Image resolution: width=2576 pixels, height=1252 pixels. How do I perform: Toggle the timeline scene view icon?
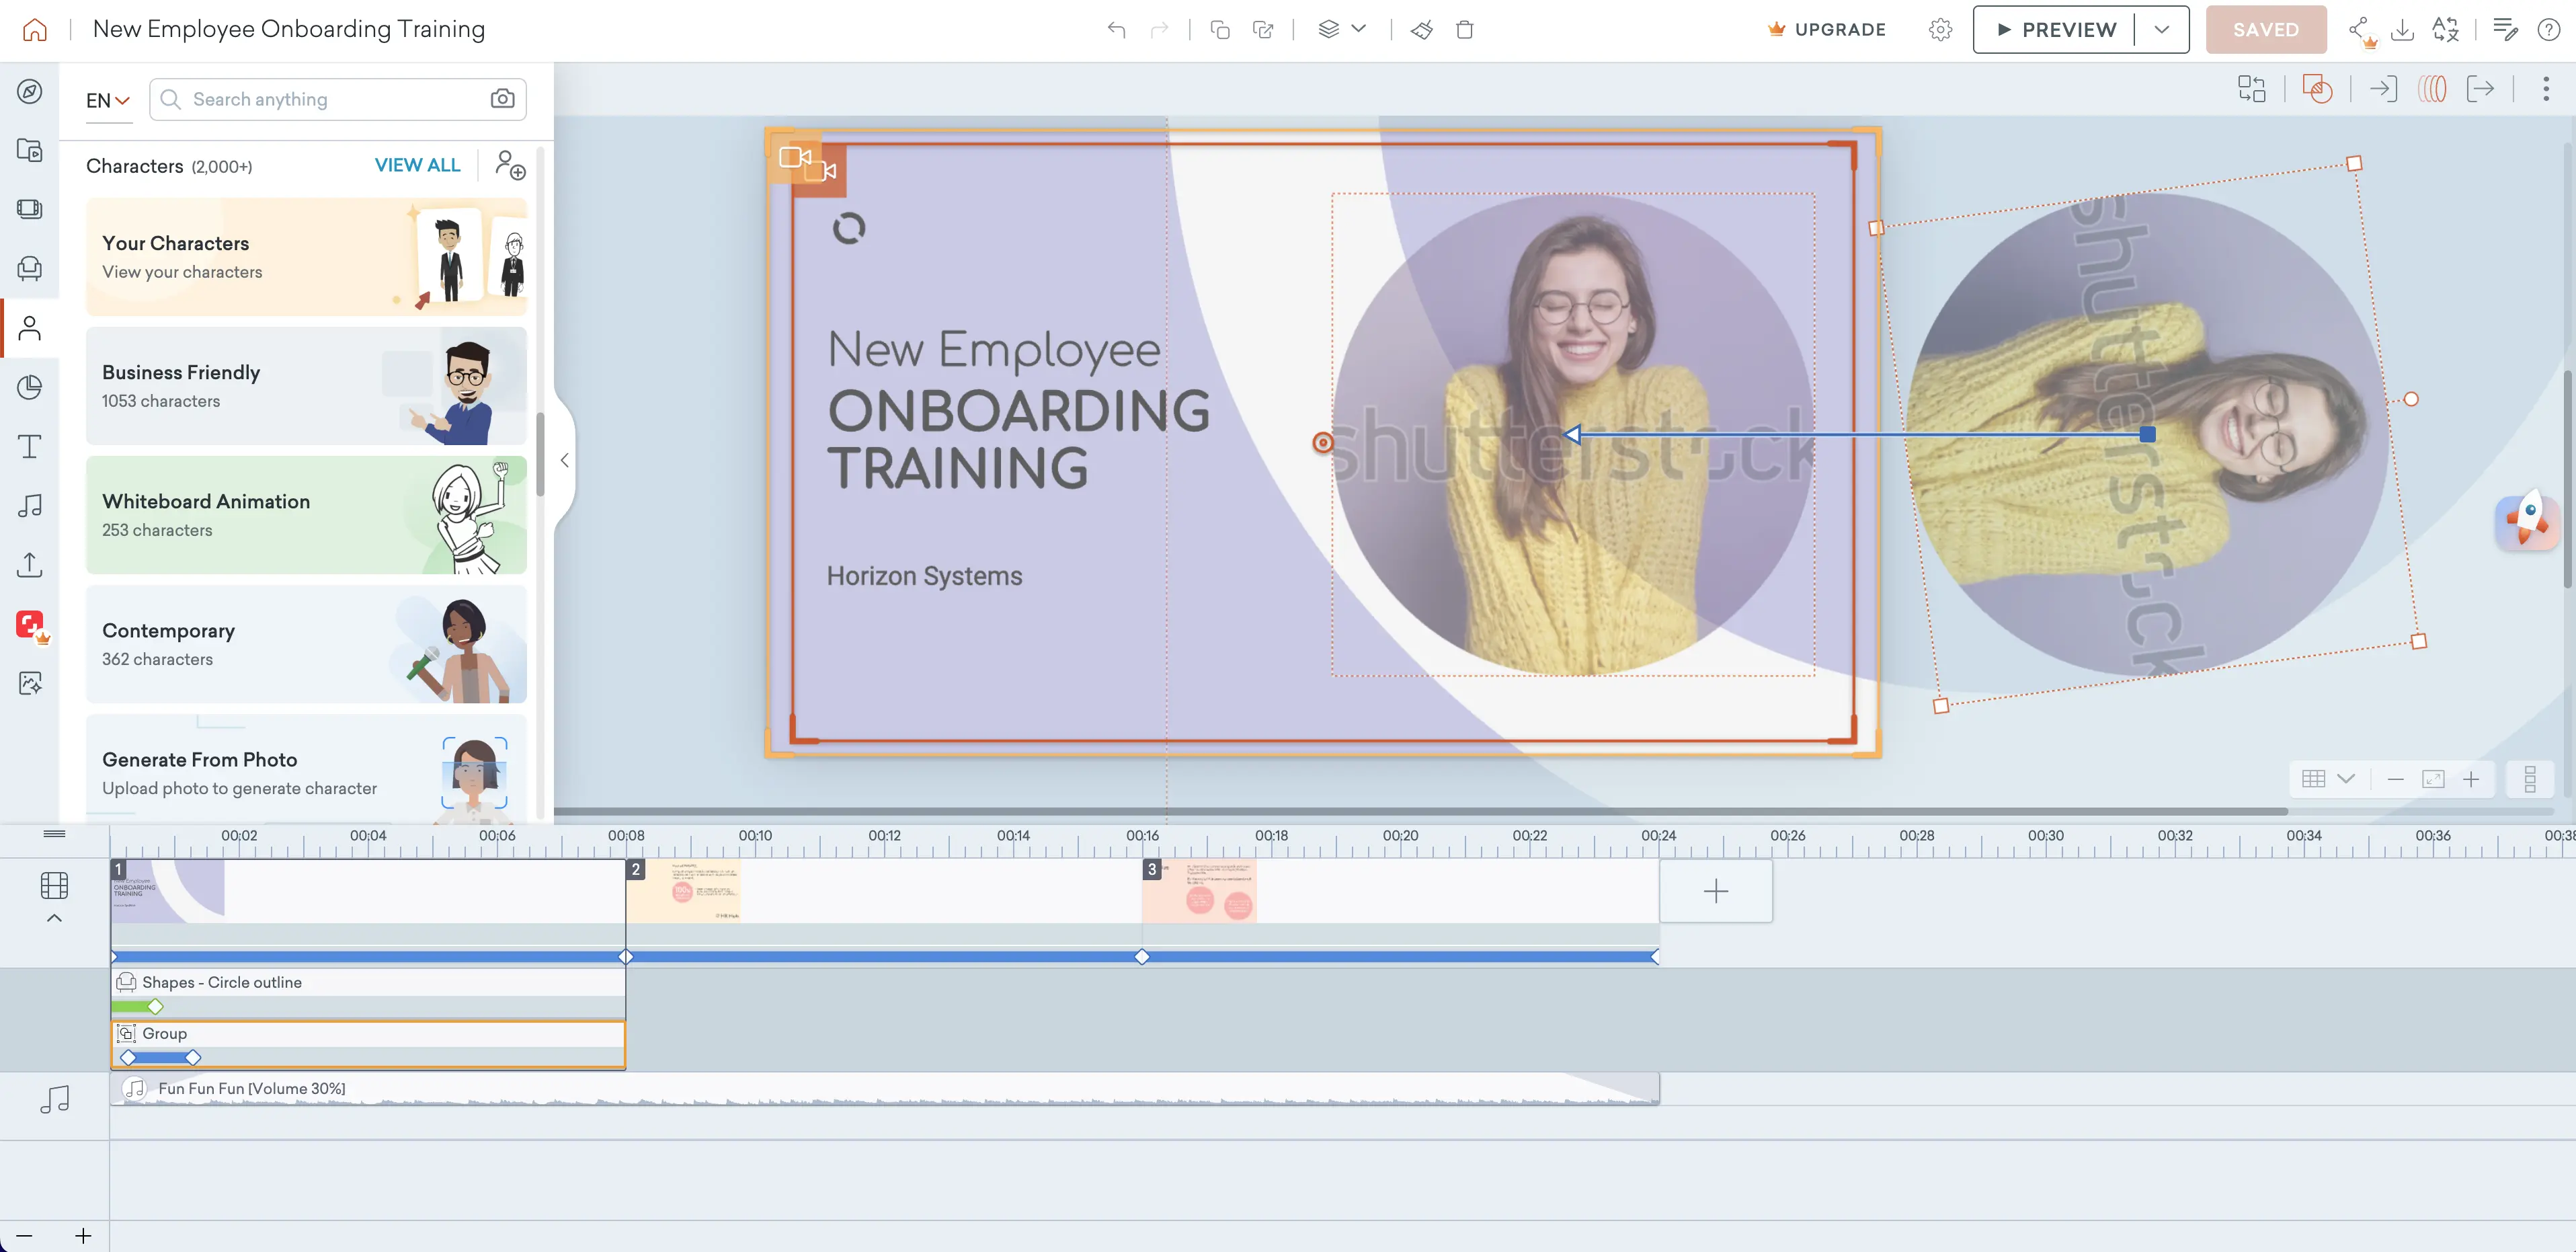(x=54, y=885)
